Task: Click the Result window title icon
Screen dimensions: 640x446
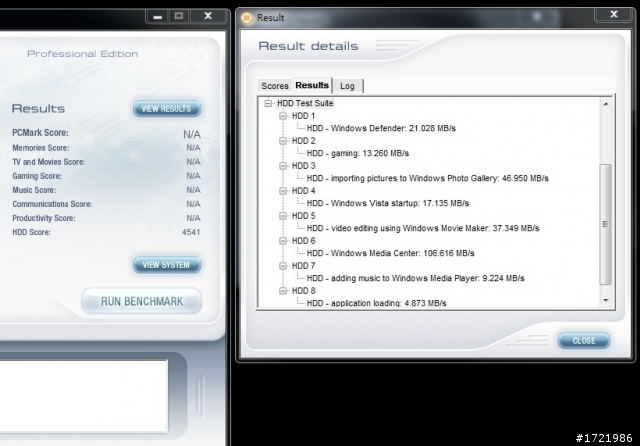Action: click(247, 18)
